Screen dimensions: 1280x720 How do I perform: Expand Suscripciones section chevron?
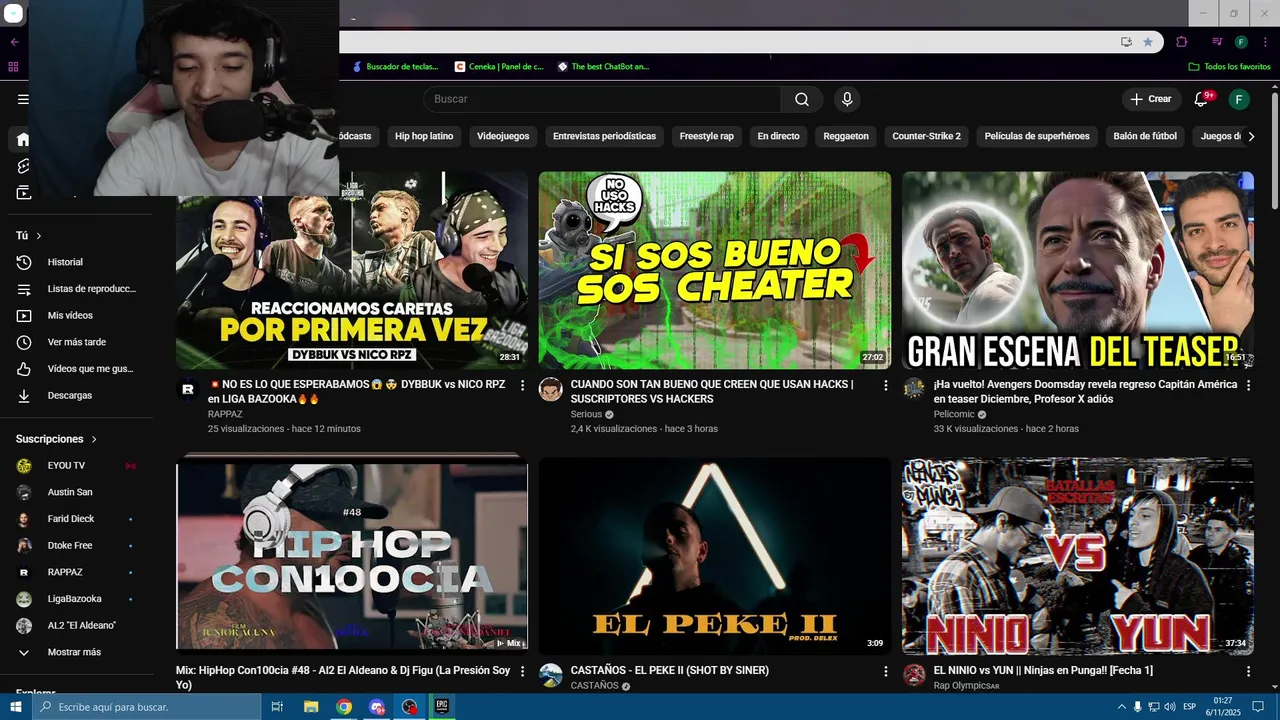click(x=95, y=439)
